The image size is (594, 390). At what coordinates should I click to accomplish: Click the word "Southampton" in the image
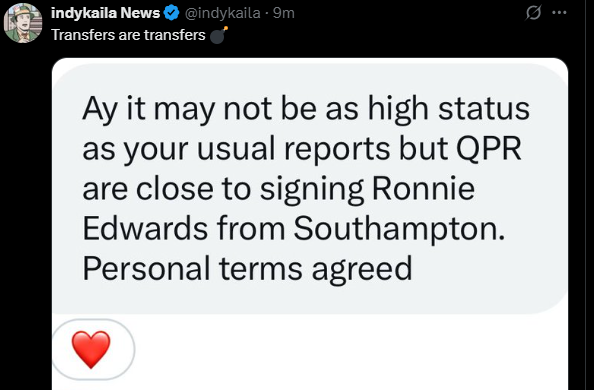(399, 230)
